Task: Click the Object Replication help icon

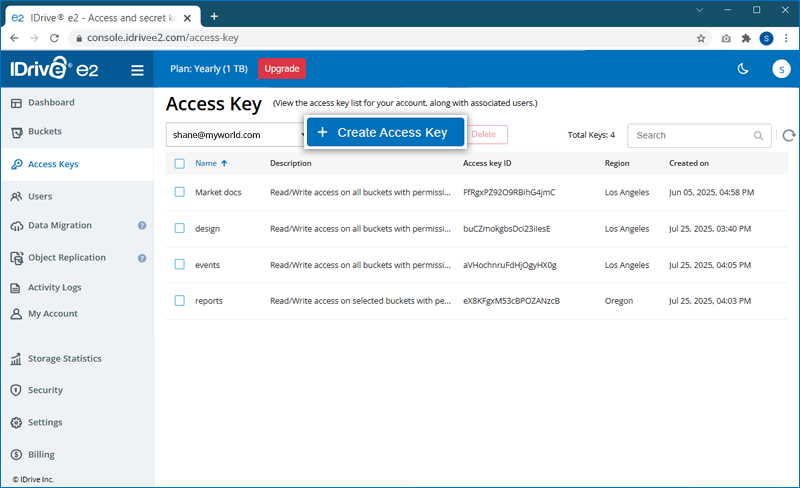Action: [x=142, y=258]
